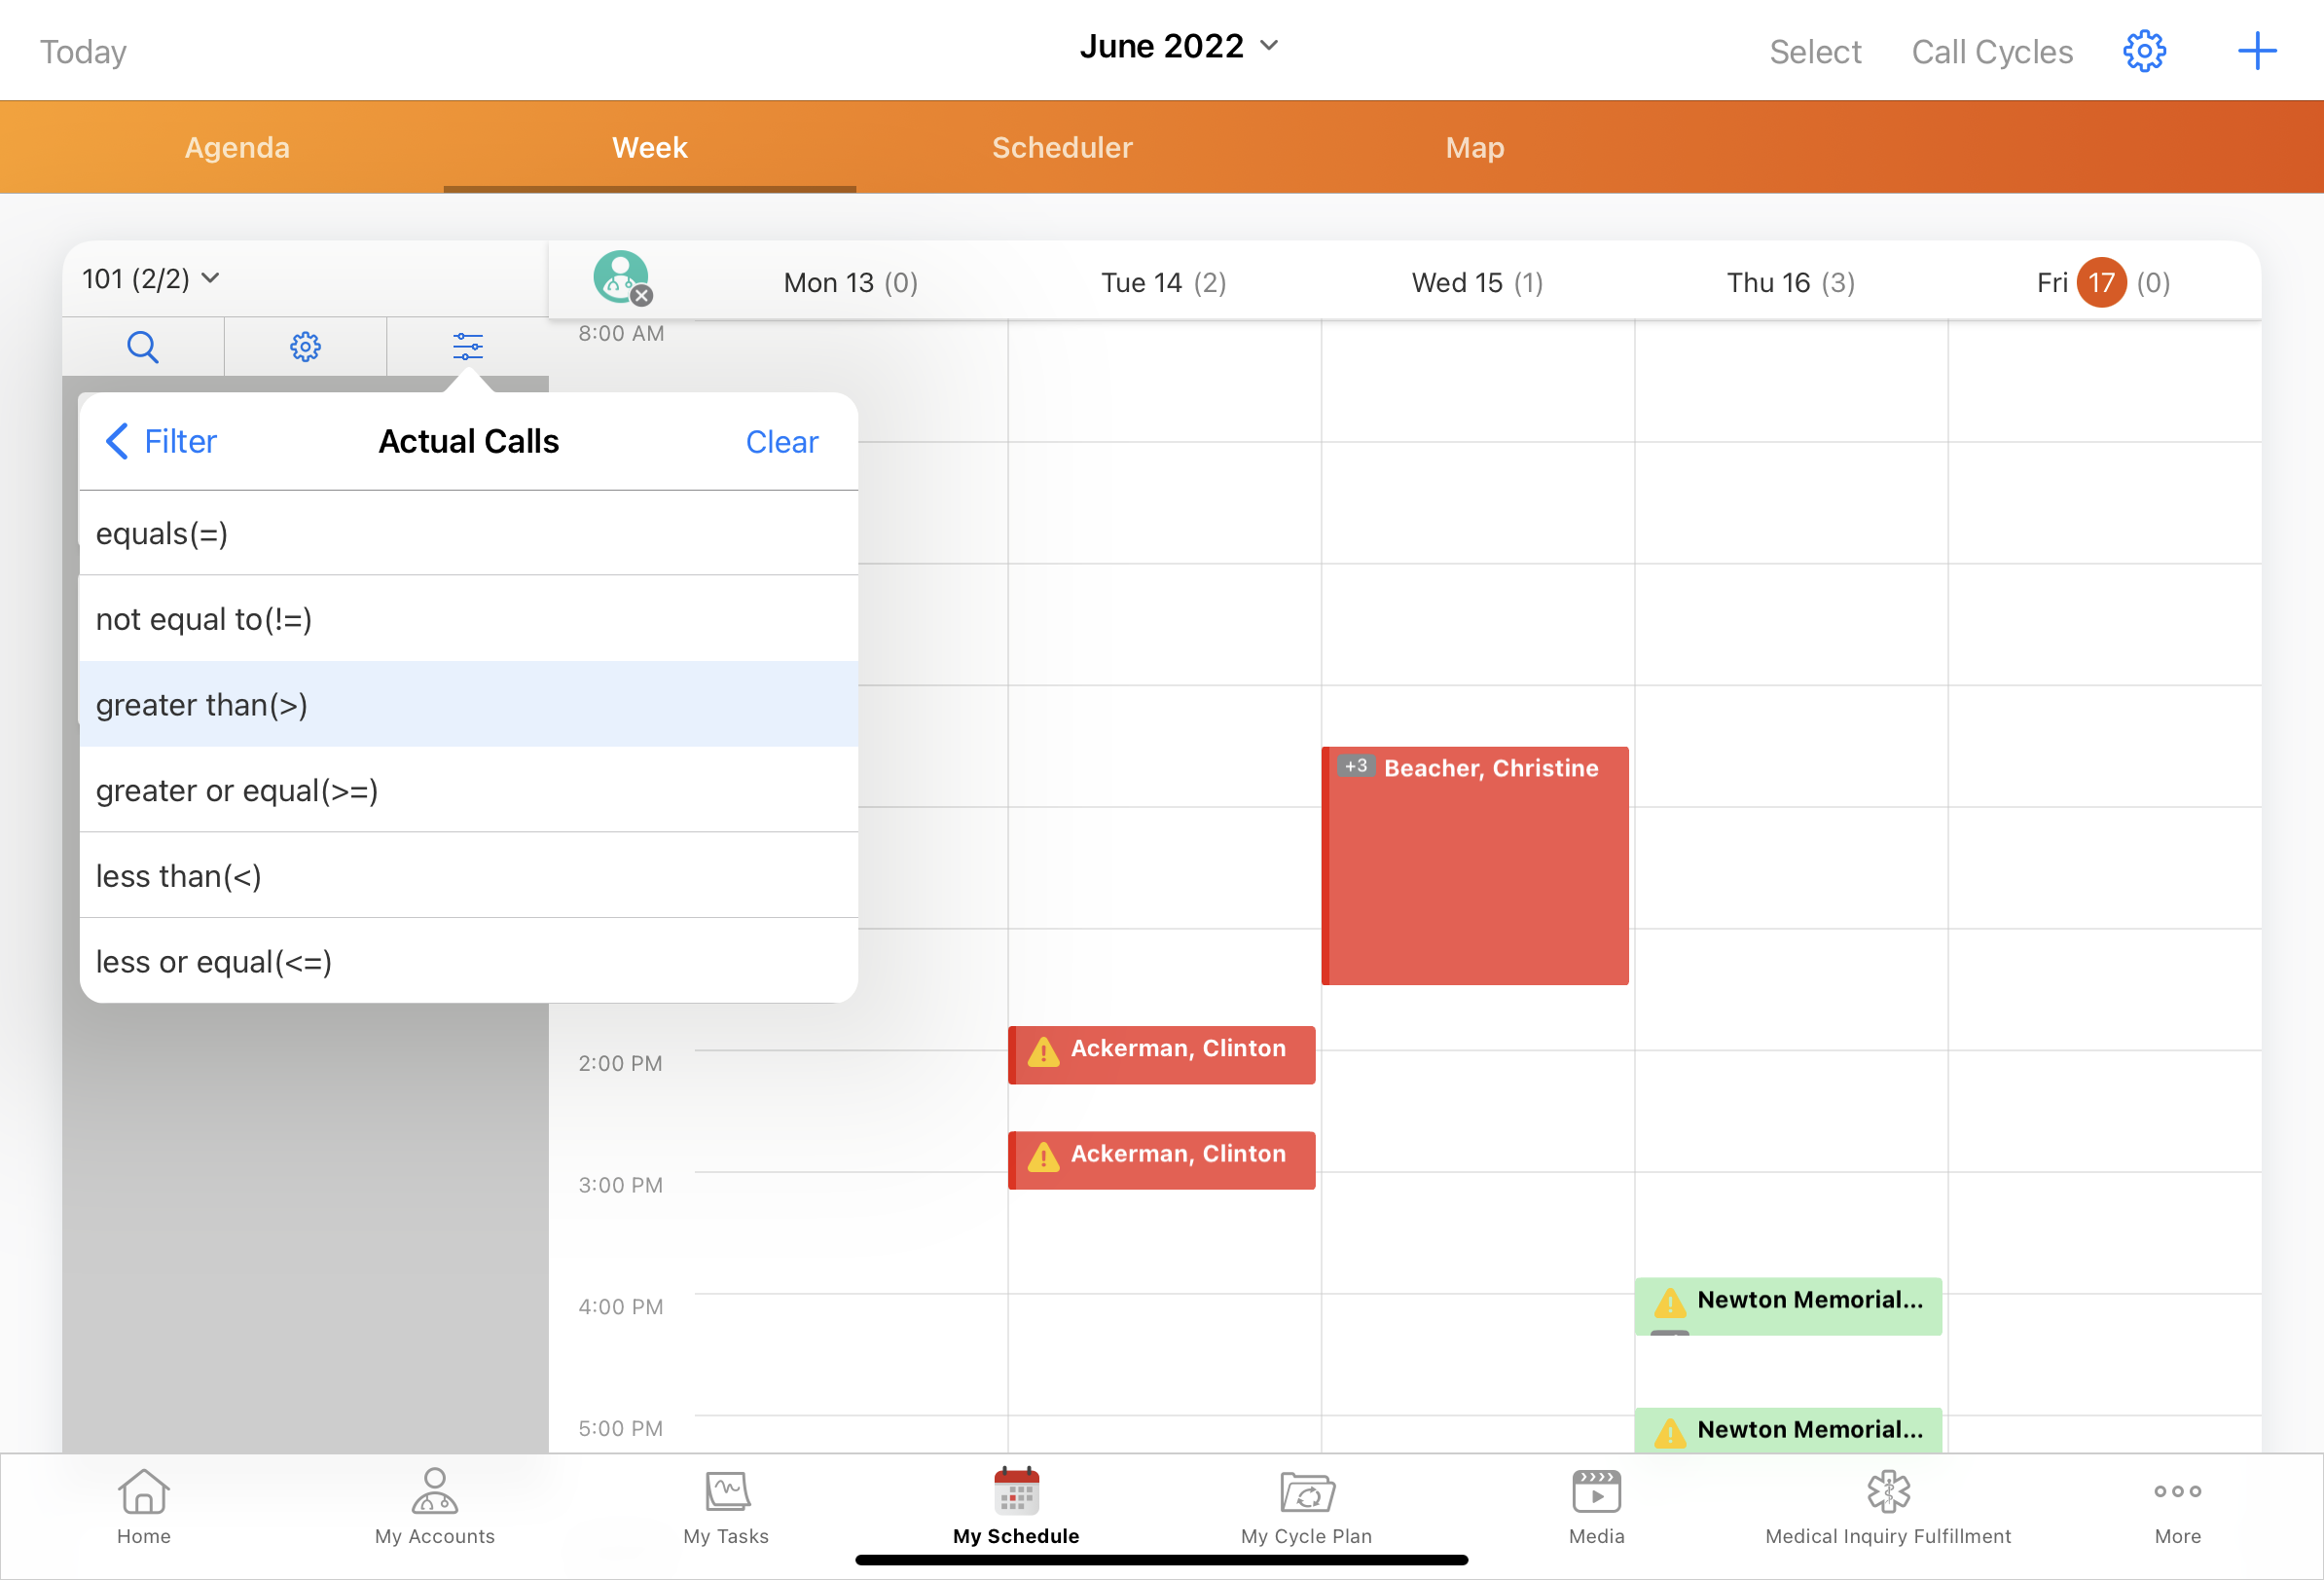Open My Cycle Plan icon
Image resolution: width=2324 pixels, height=1580 pixels.
point(1306,1506)
